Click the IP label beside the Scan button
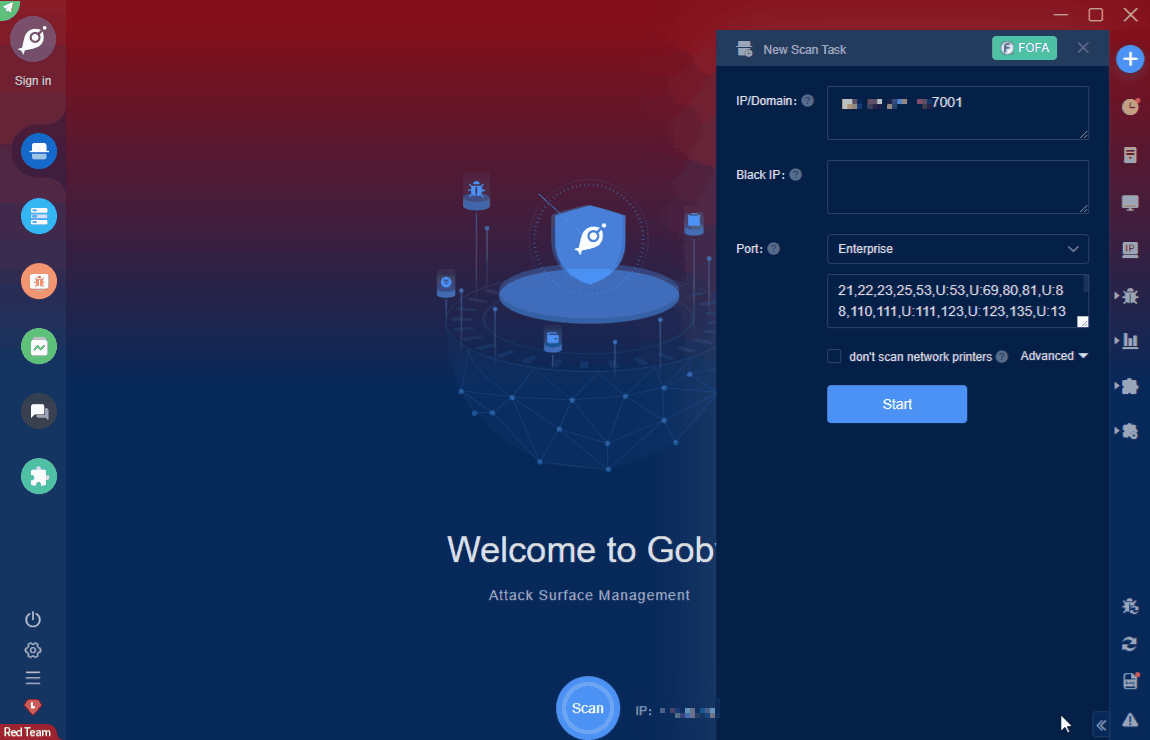The image size is (1150, 740). coord(643,711)
